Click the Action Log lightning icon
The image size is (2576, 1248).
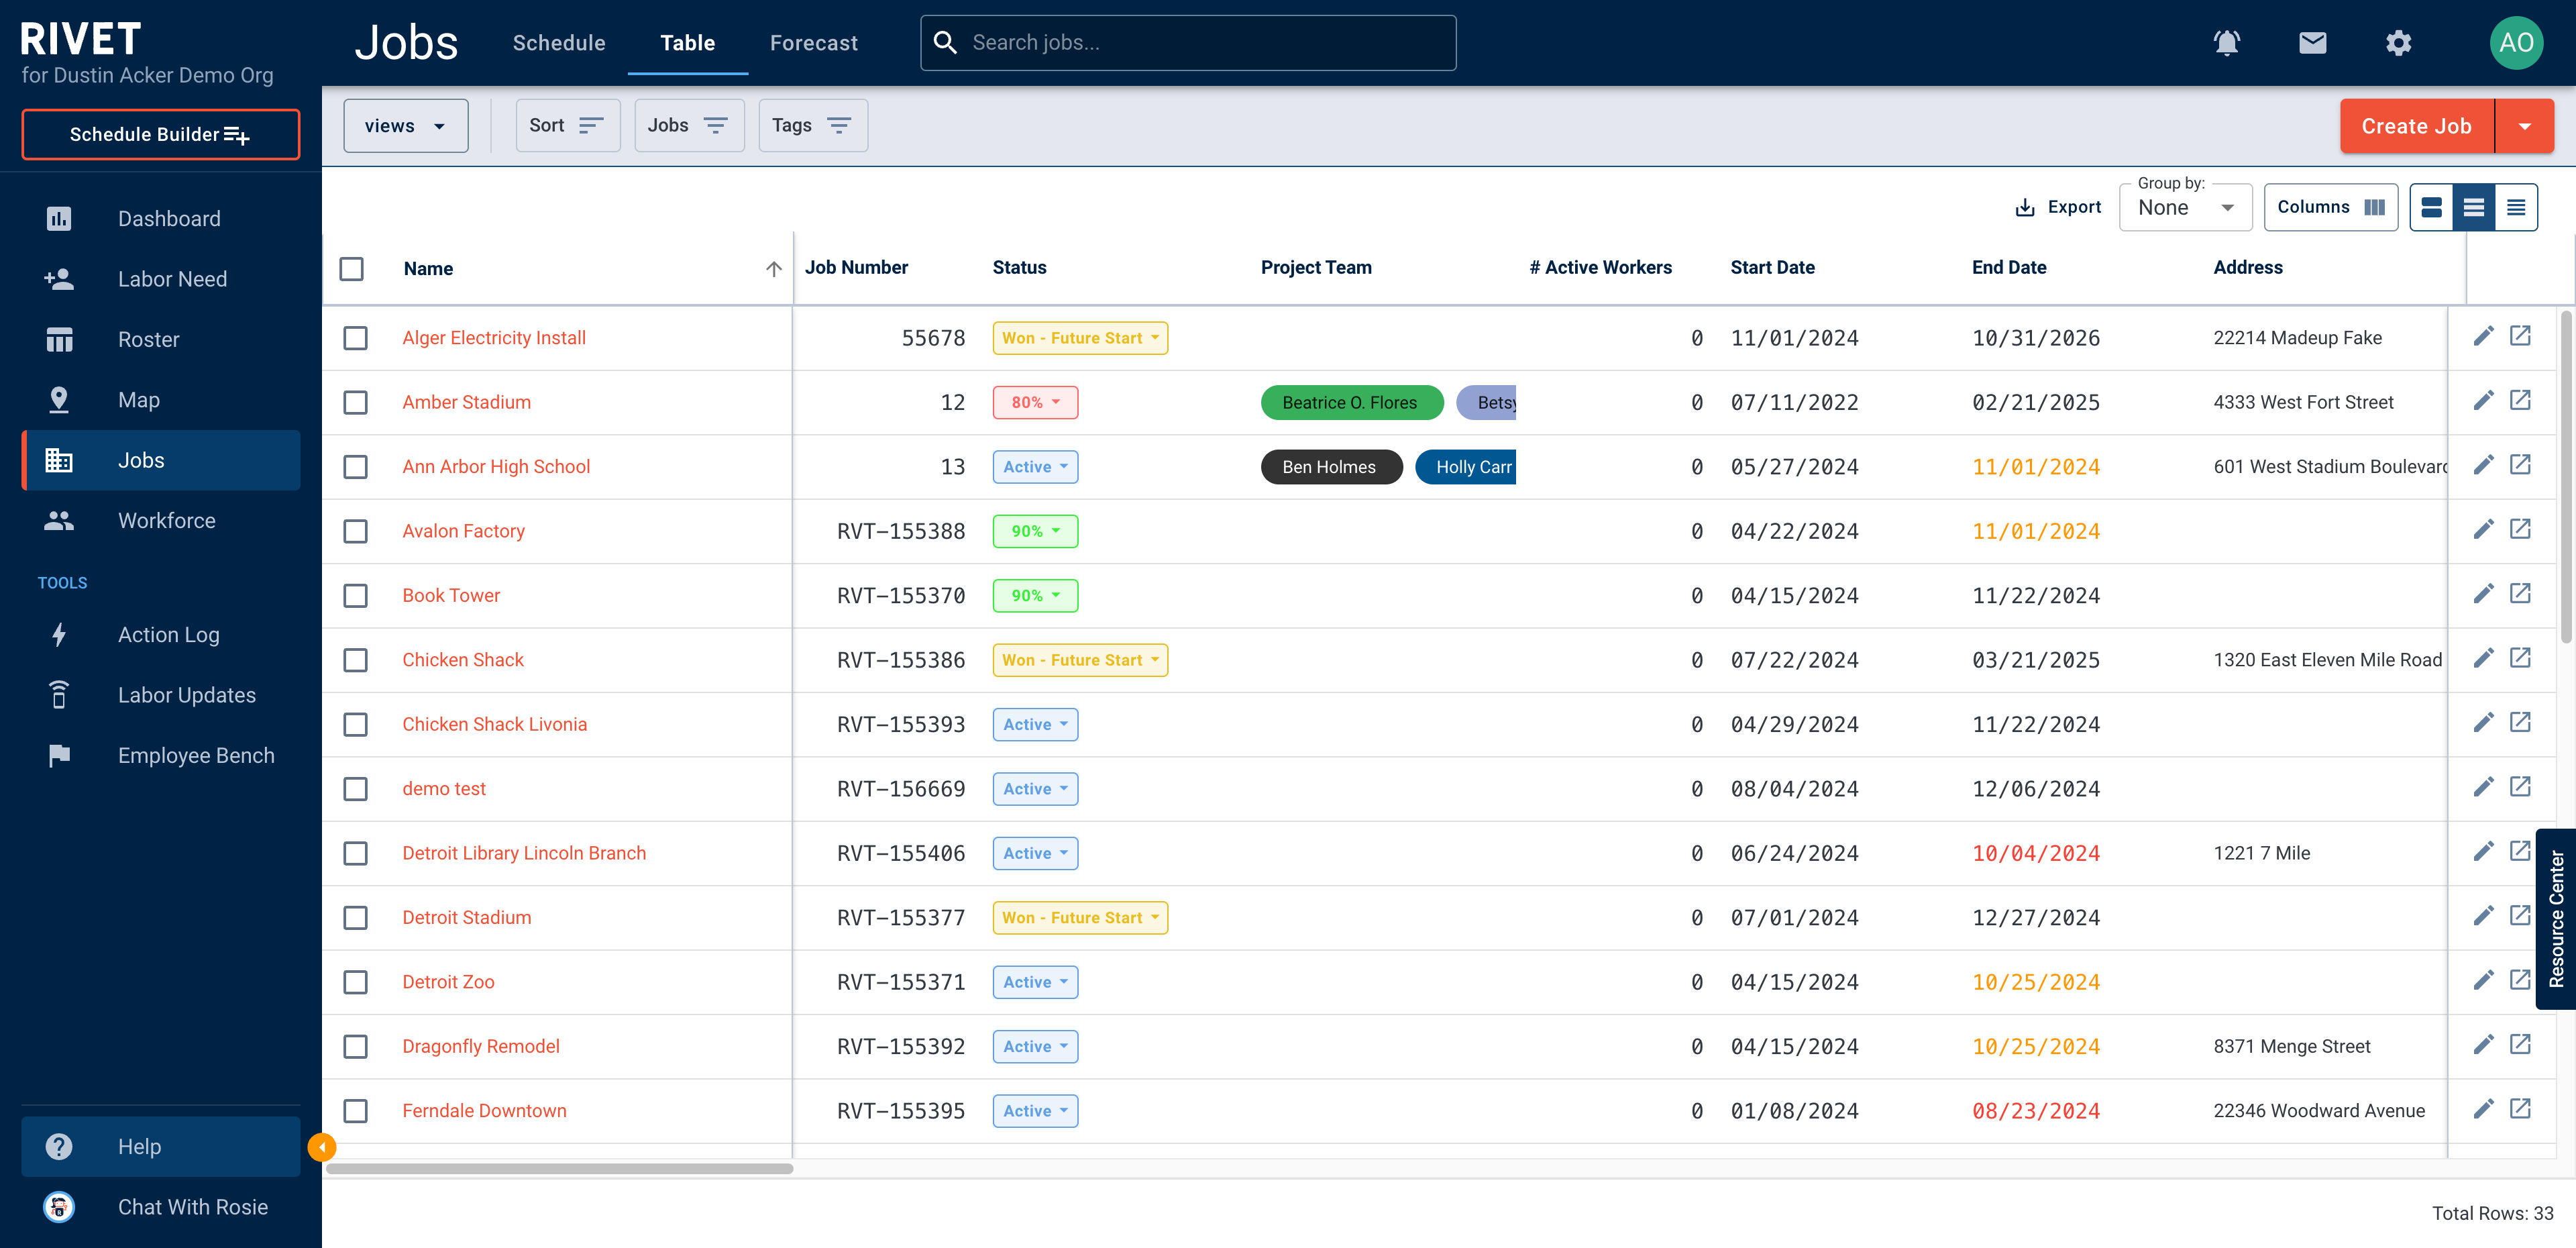59,634
